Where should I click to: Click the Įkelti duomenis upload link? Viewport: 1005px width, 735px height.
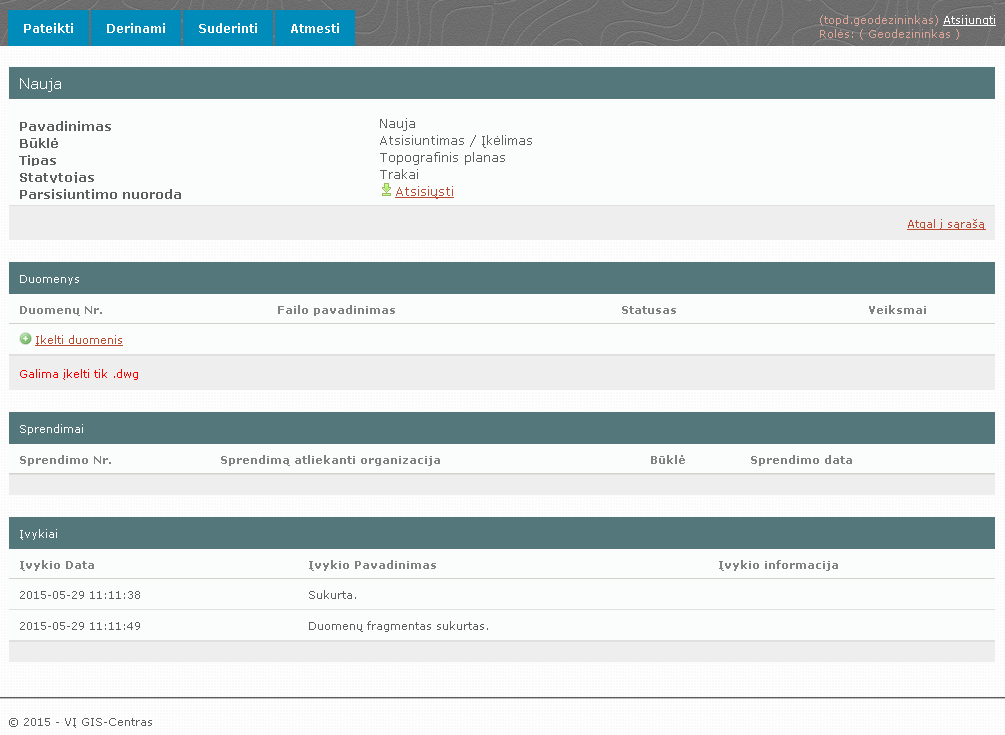pyautogui.click(x=78, y=340)
